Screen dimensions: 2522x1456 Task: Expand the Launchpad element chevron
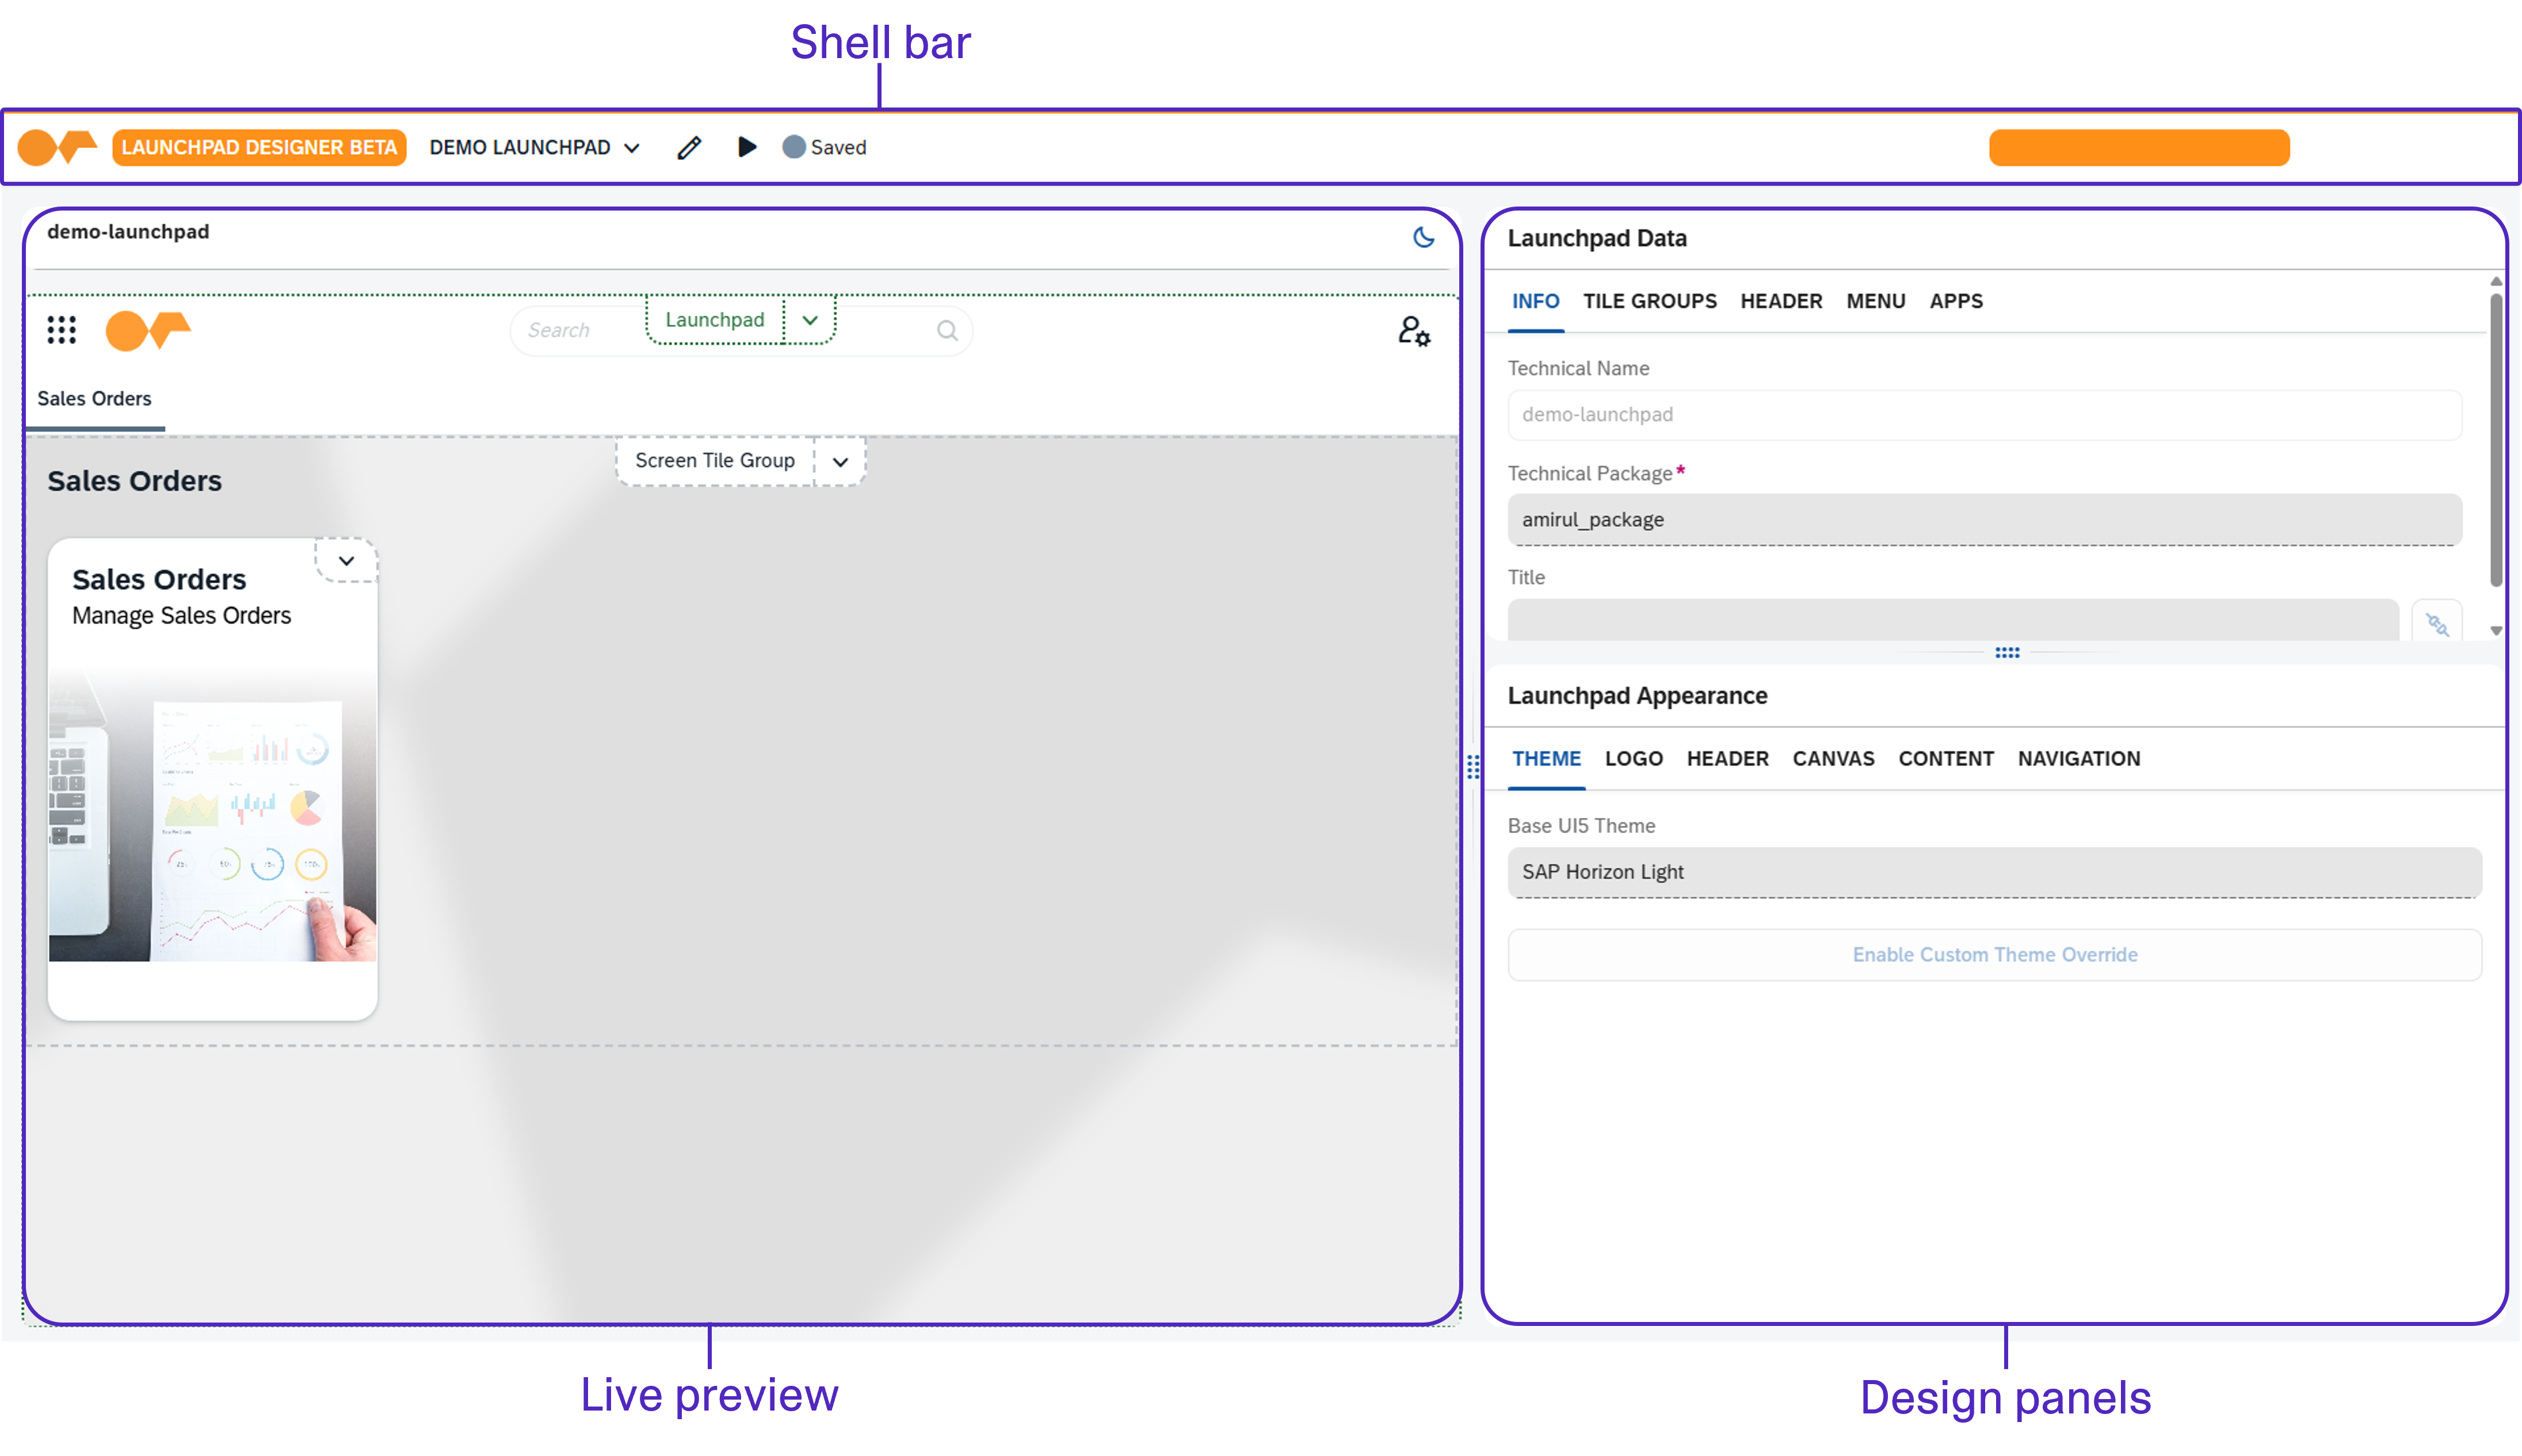[810, 320]
